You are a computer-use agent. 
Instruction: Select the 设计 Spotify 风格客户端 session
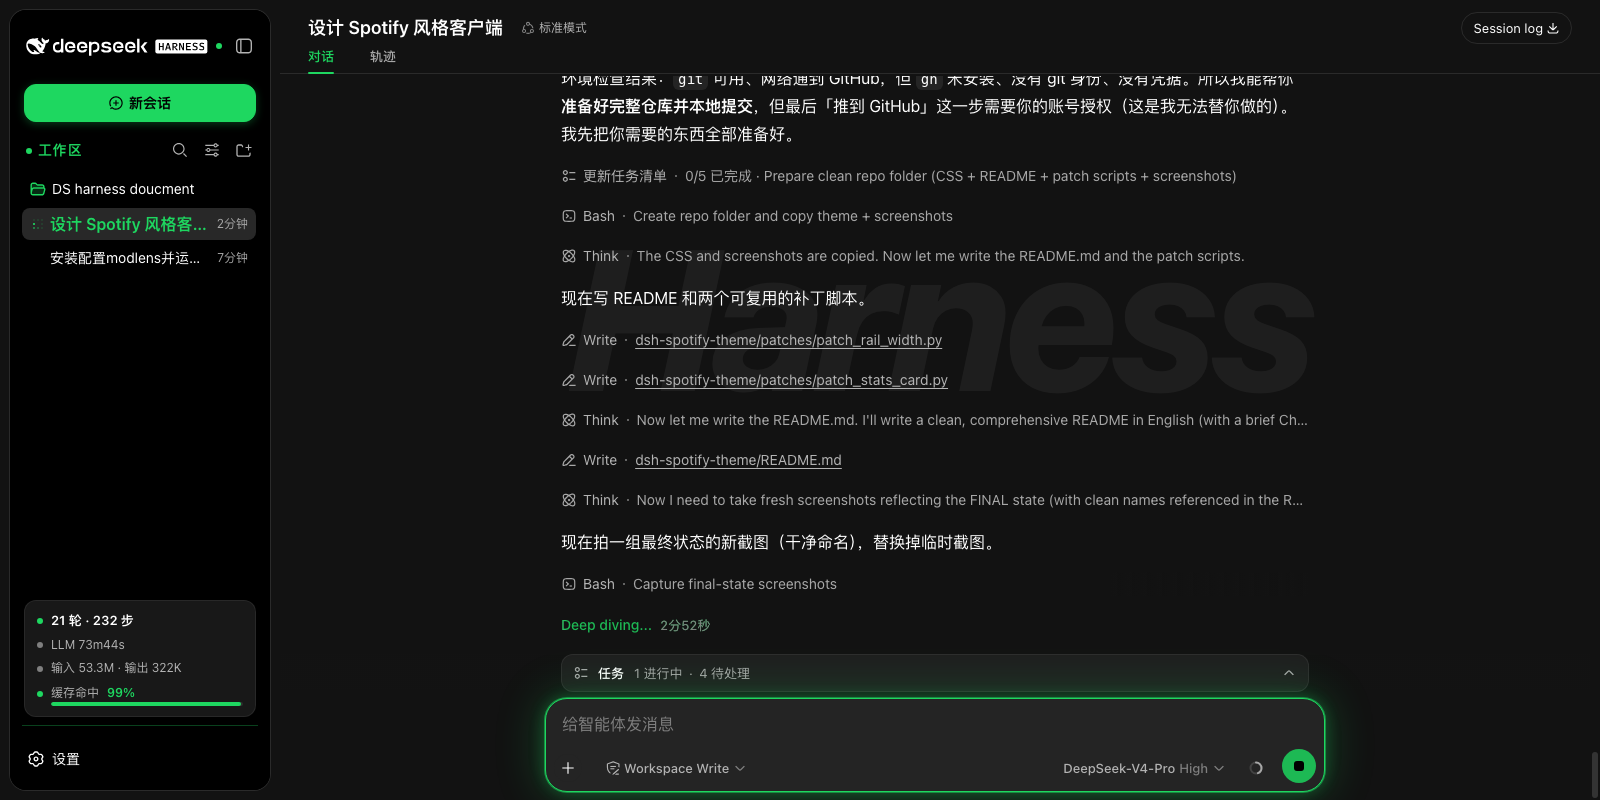click(139, 224)
